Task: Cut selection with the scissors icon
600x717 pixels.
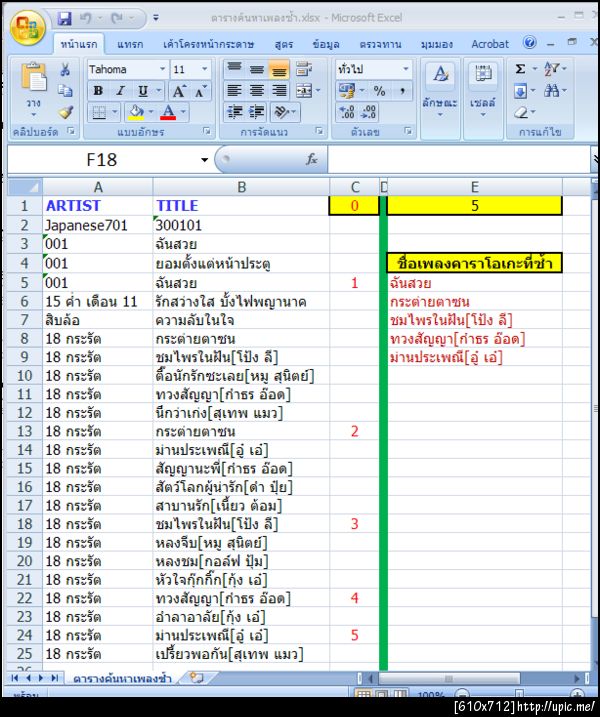Action: tap(65, 70)
